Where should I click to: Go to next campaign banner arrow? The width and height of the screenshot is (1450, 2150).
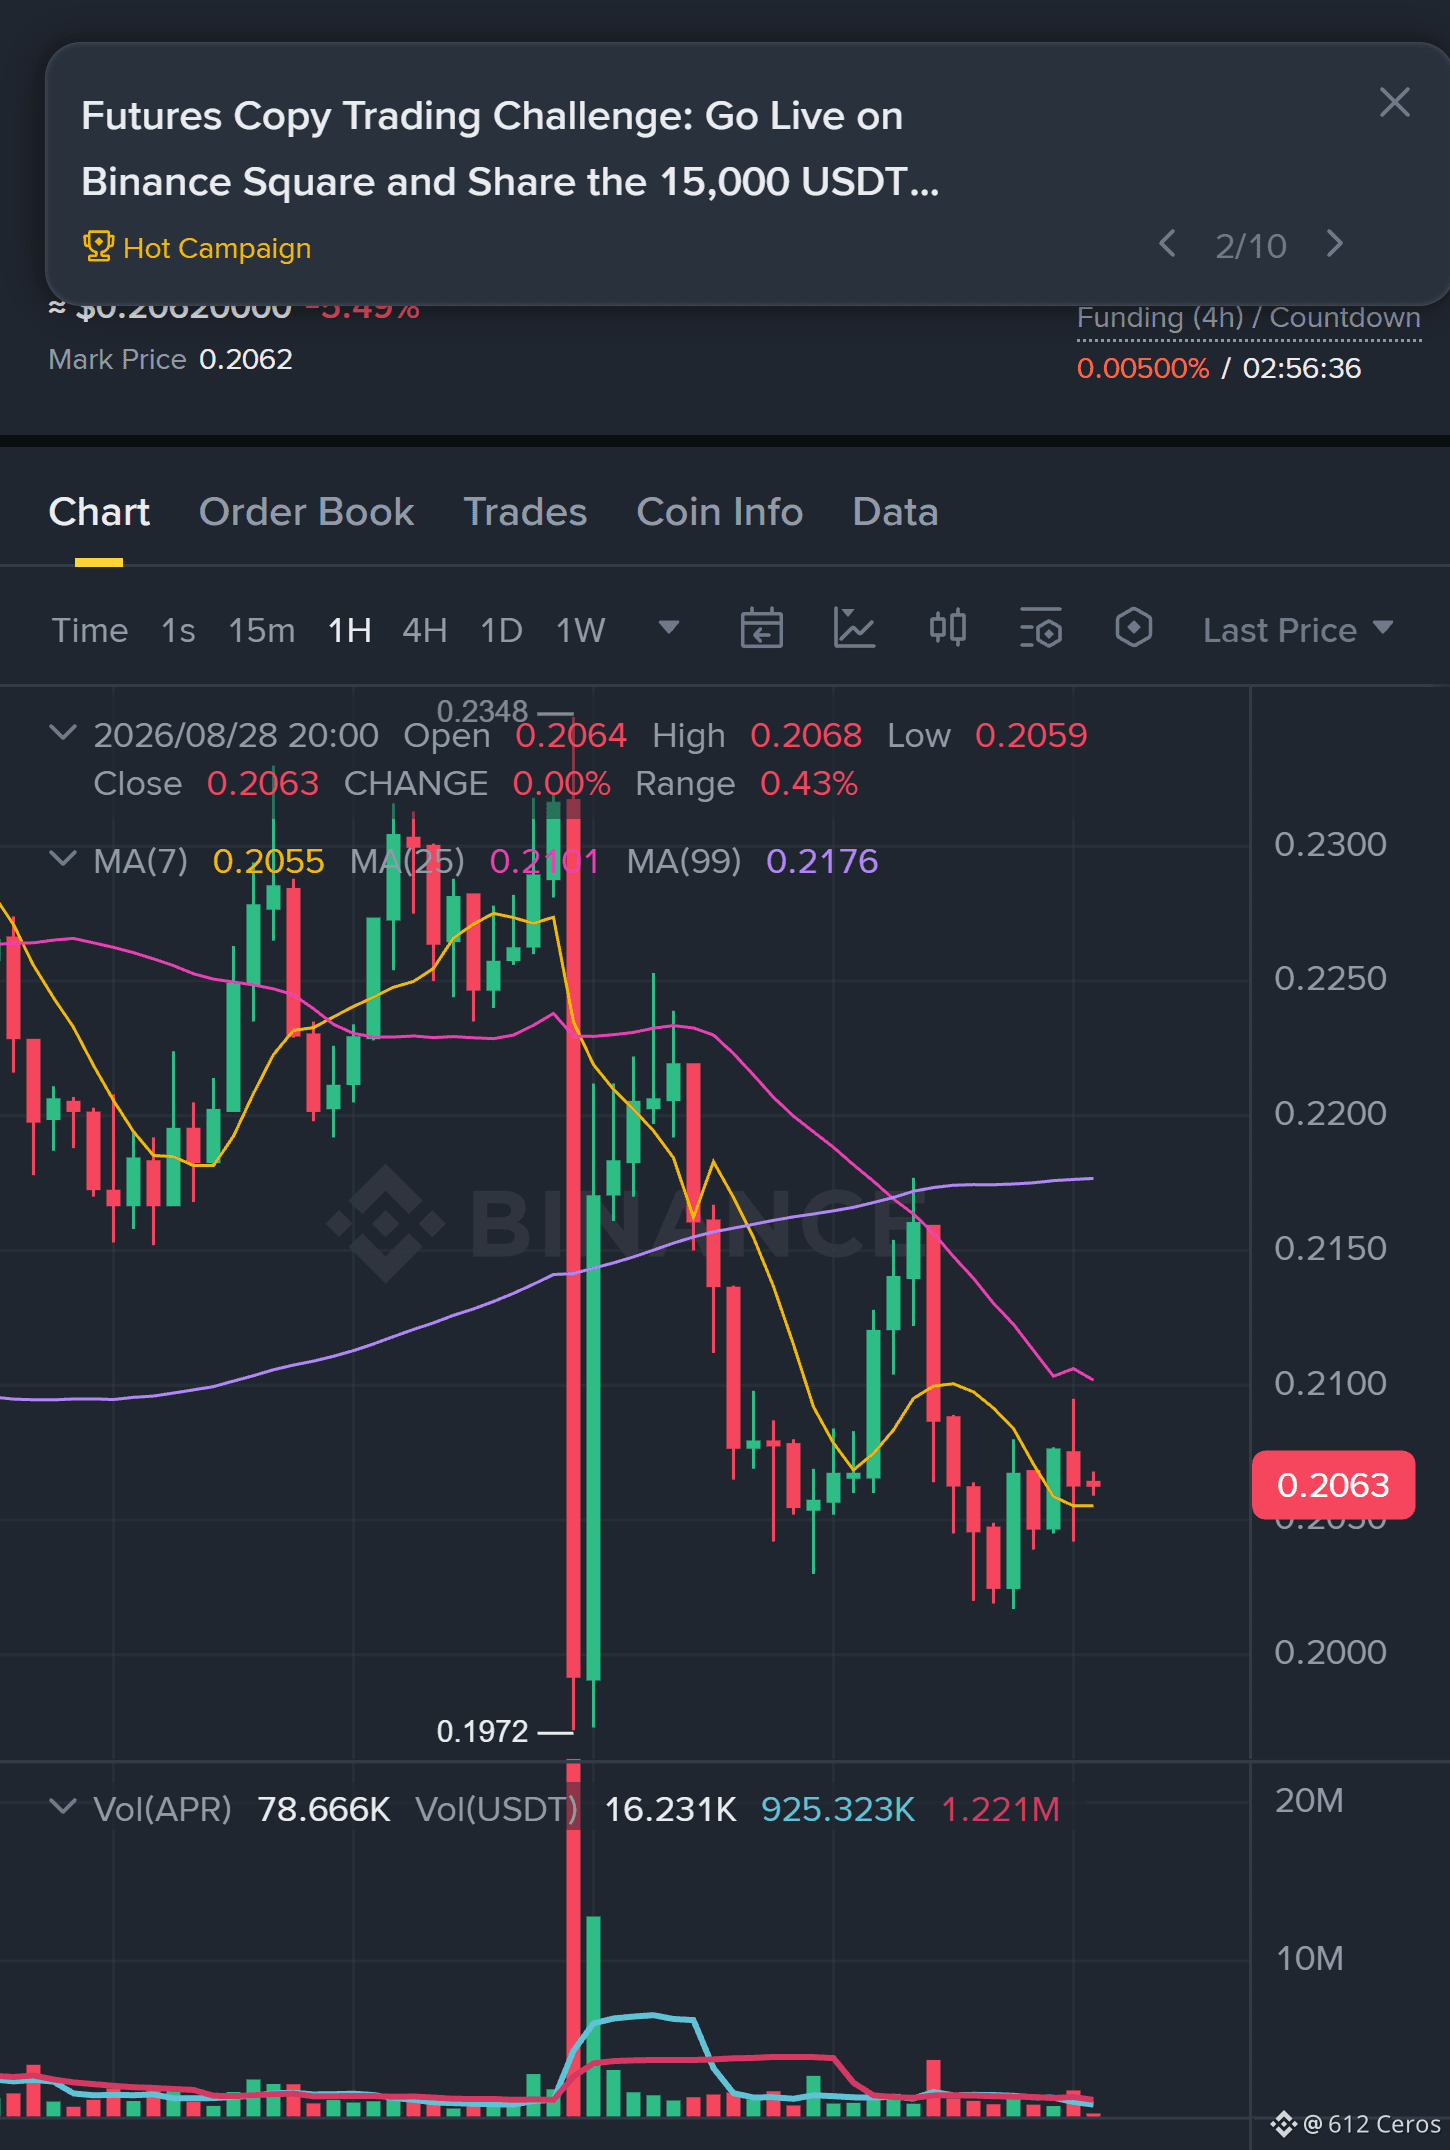pyautogui.click(x=1335, y=244)
